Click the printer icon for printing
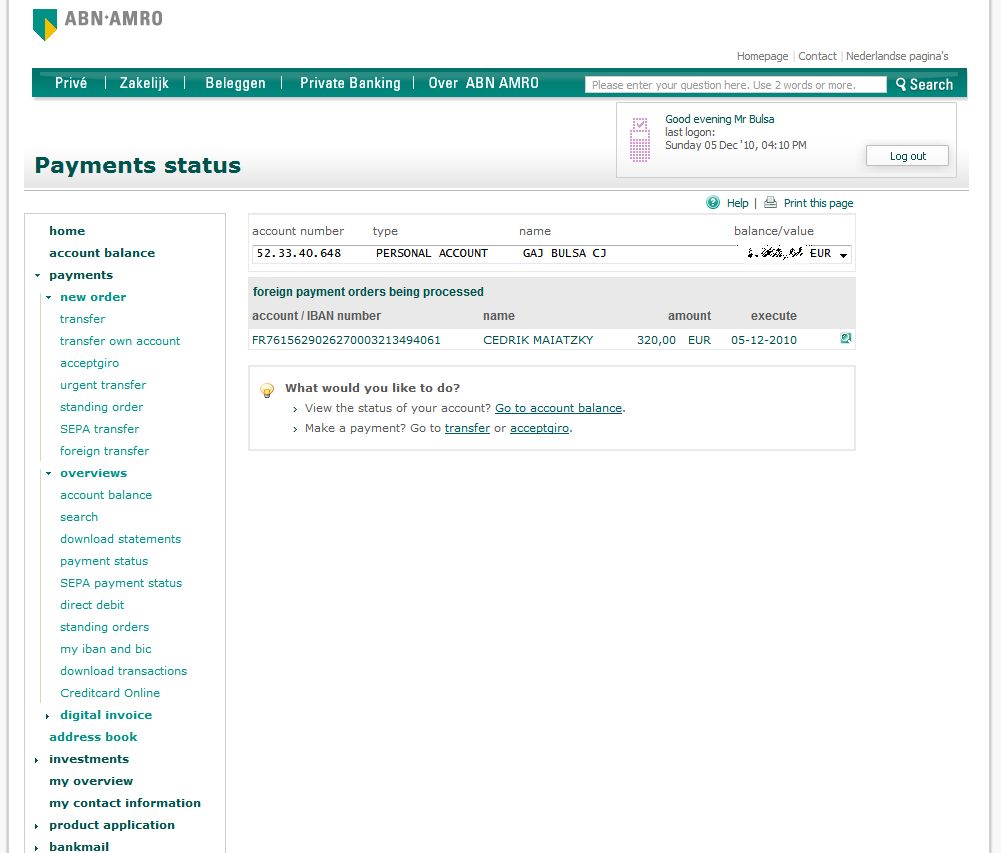This screenshot has height=853, width=1001. point(770,203)
